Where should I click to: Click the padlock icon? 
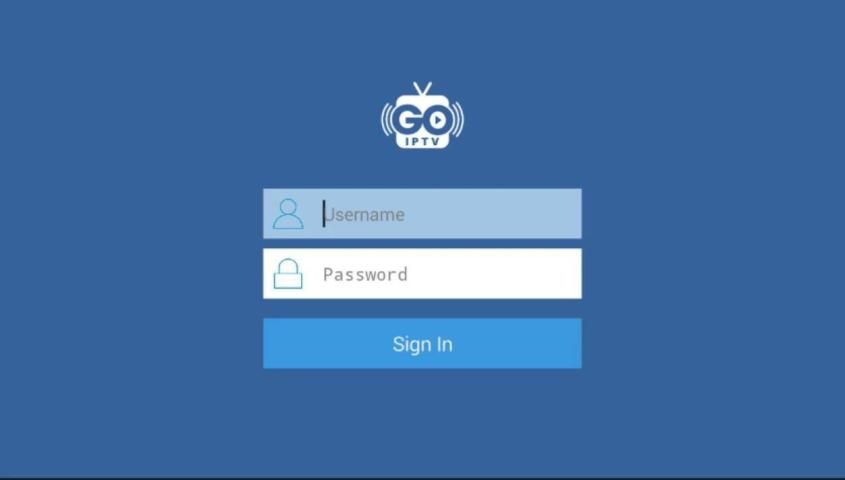click(288, 274)
